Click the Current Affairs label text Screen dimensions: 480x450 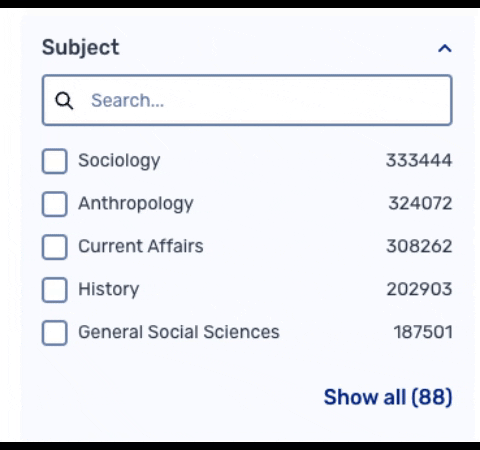coord(141,246)
